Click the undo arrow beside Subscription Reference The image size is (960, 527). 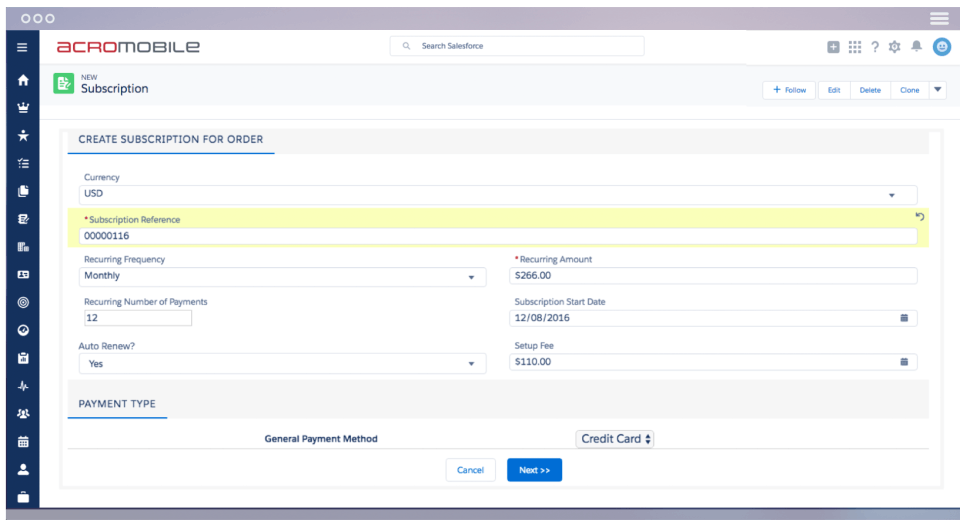919,217
